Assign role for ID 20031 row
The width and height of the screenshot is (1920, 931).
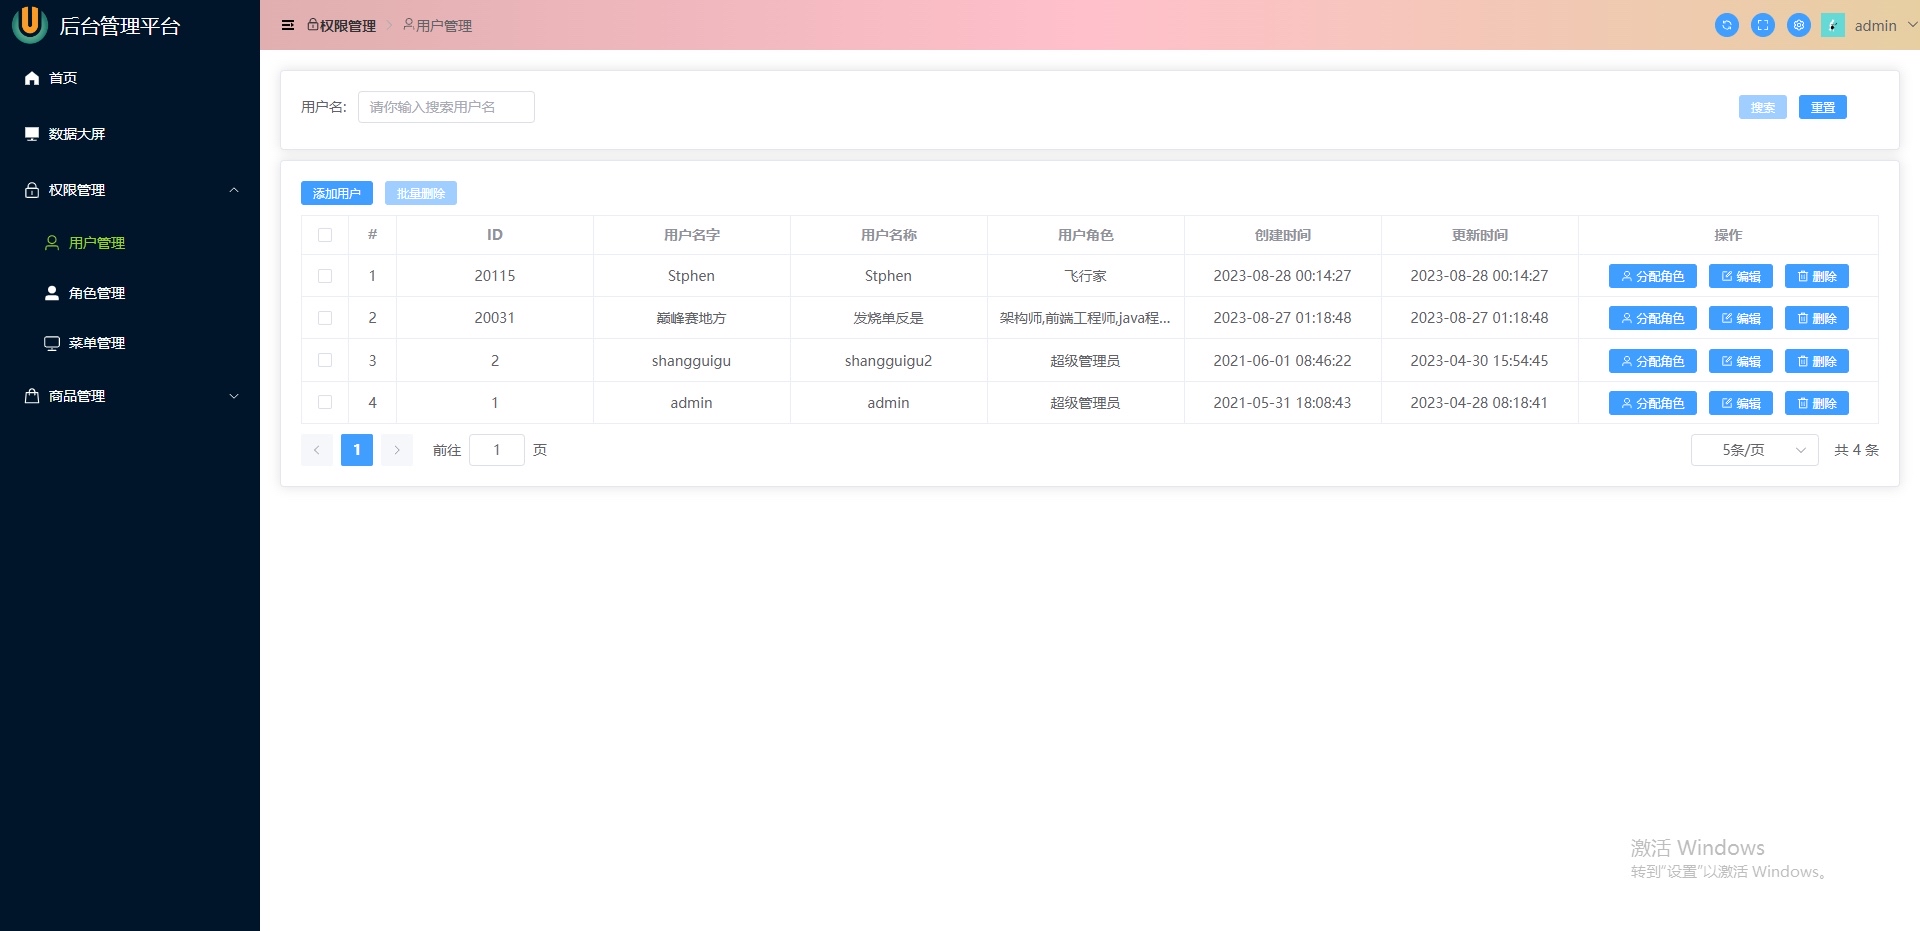[x=1652, y=318]
